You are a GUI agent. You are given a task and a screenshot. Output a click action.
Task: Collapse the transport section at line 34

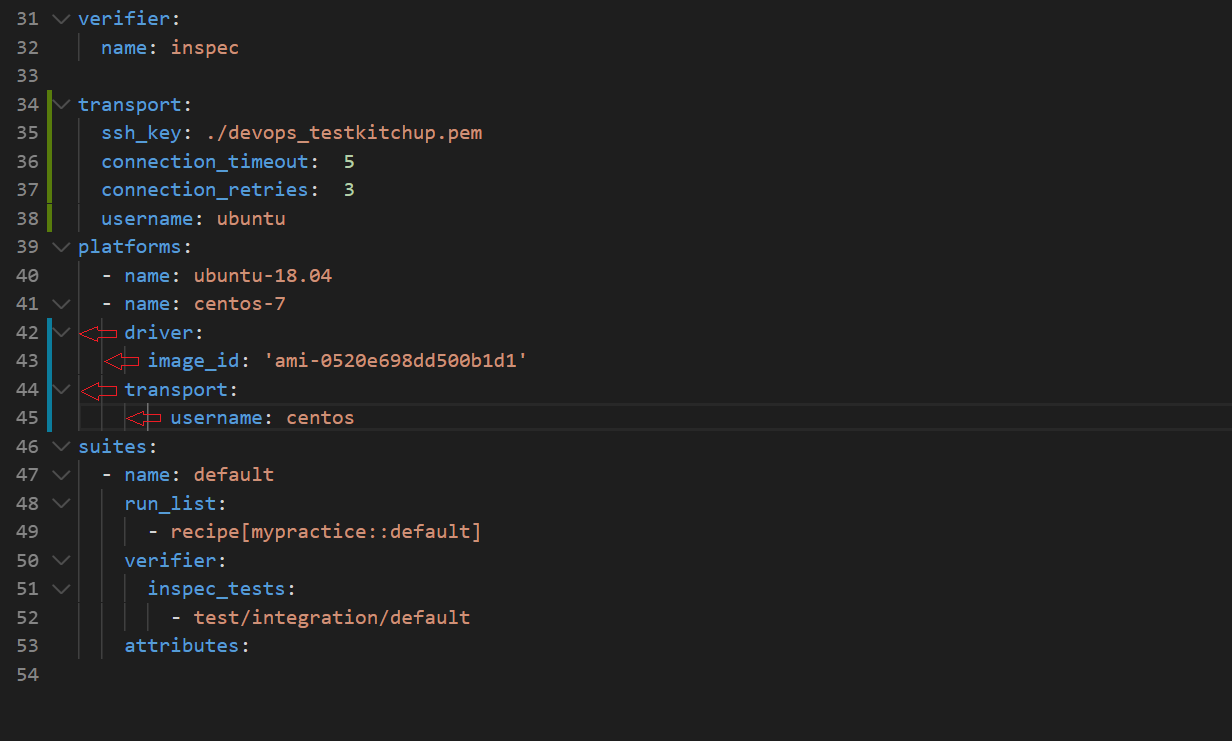pyautogui.click(x=60, y=104)
